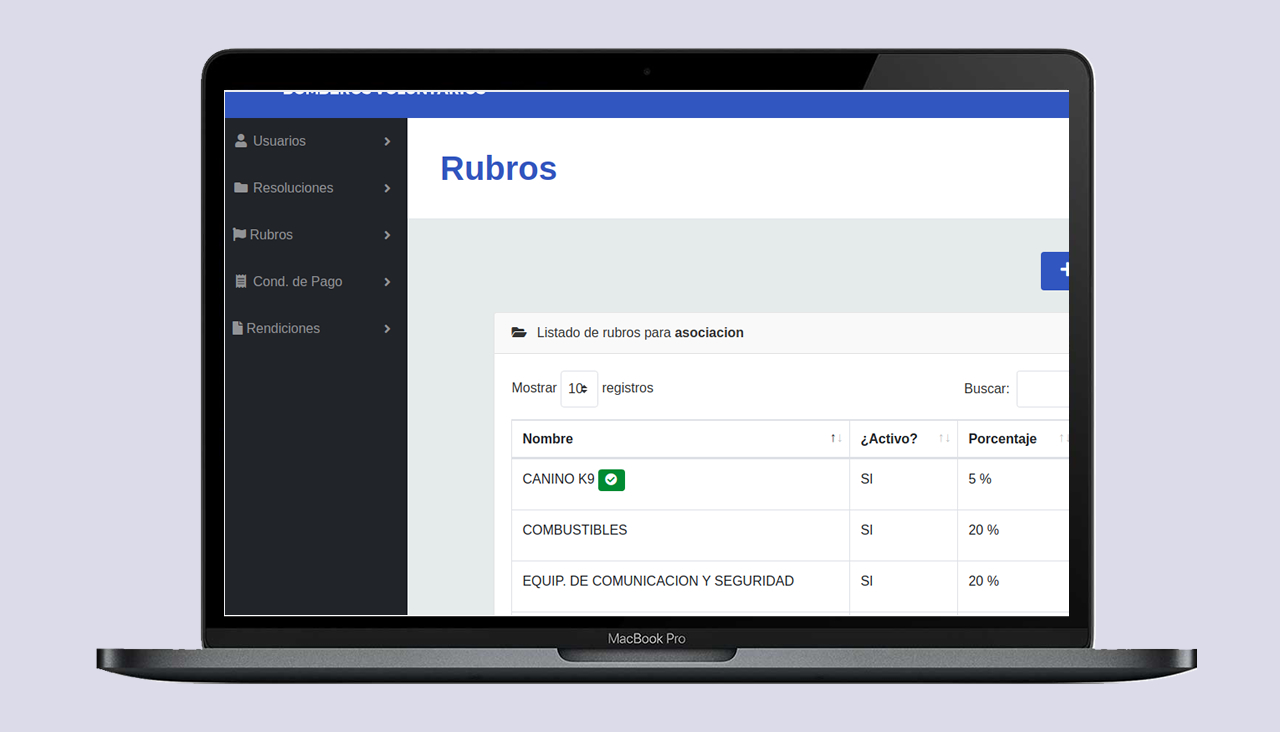Sort table by Porcentaje column arrows
Viewport: 1280px width, 732px height.
[1064, 439]
